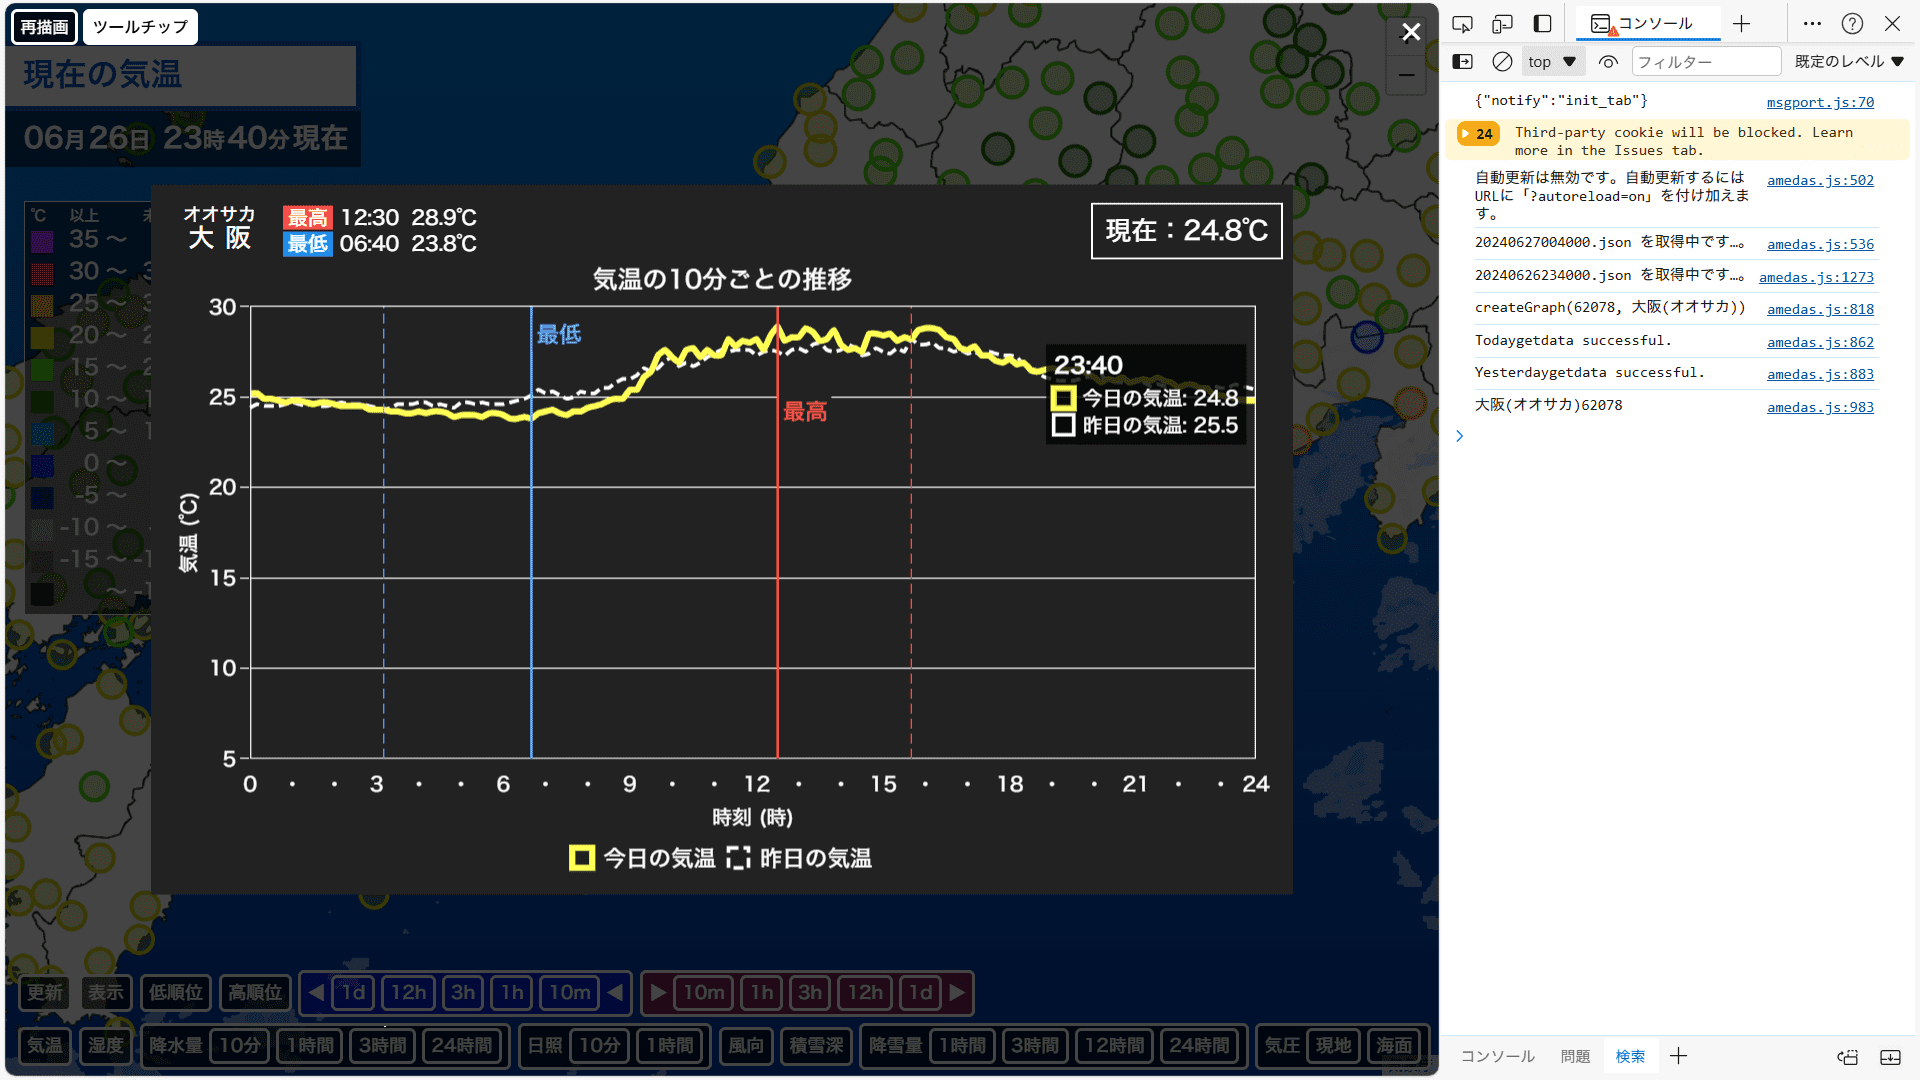
Task: Toggle the console sidebar panel icon
Action: [1462, 62]
